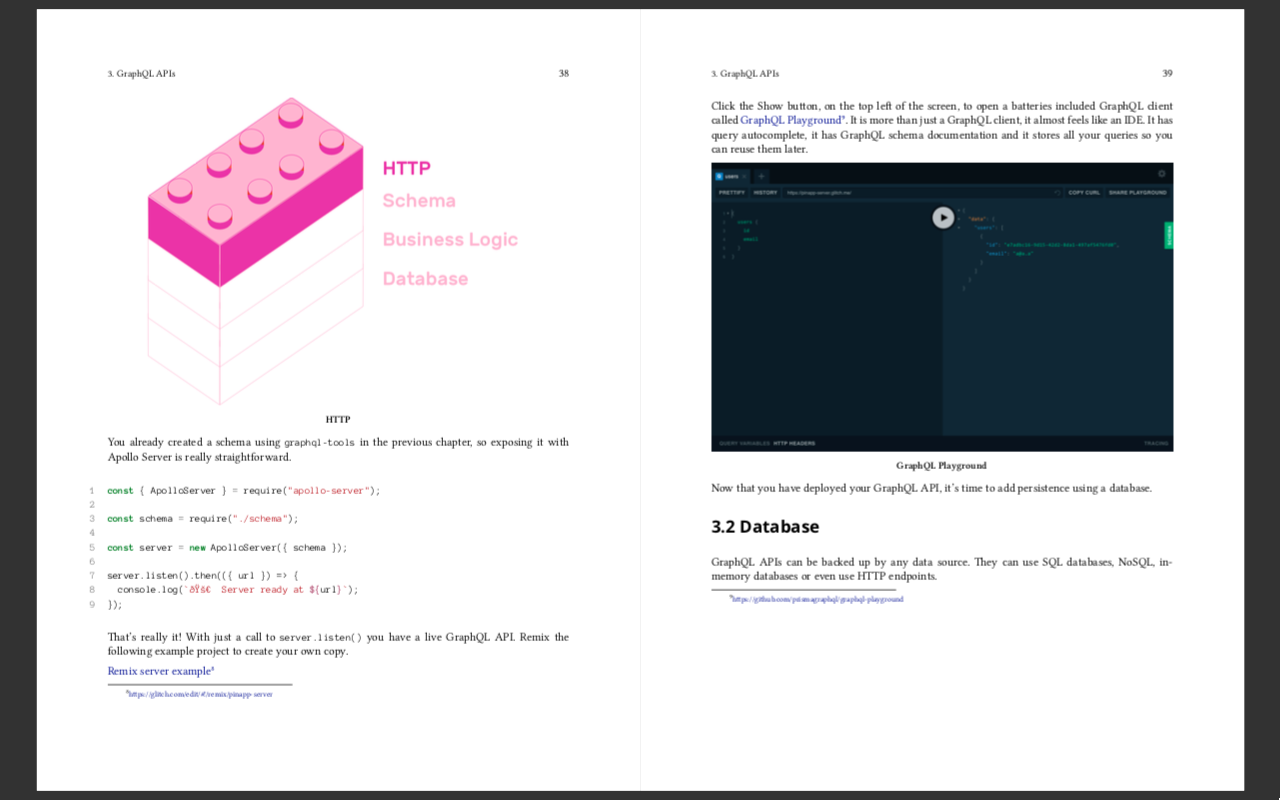Add a new query tab with the plus icon
The height and width of the screenshot is (800, 1280).
pyautogui.click(x=761, y=176)
